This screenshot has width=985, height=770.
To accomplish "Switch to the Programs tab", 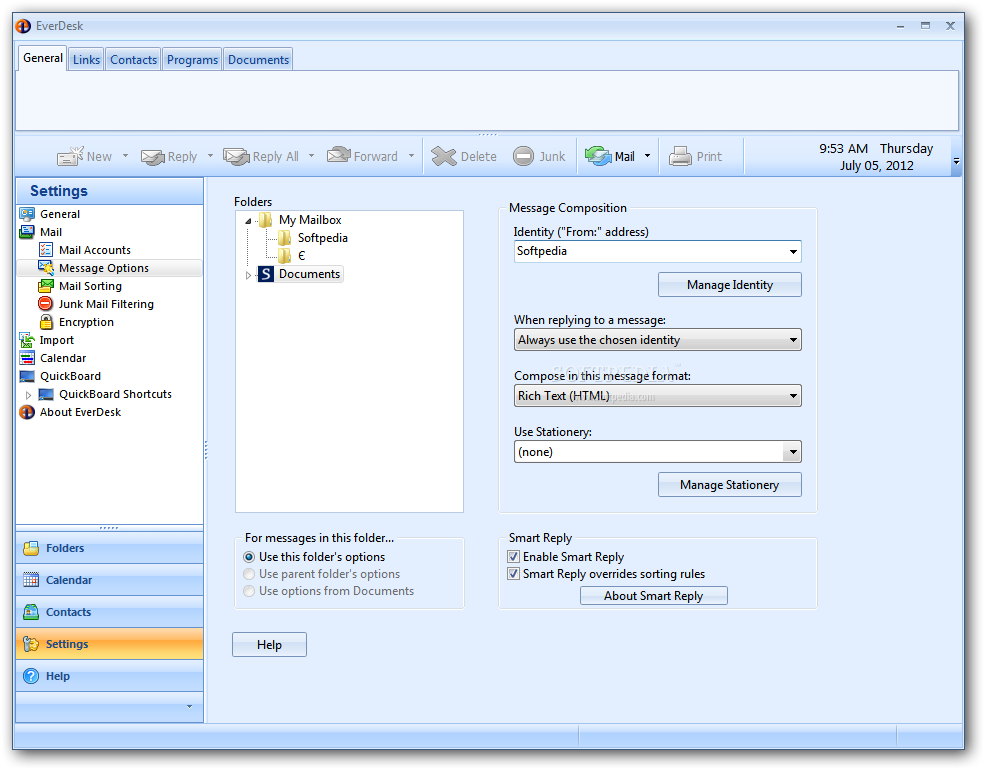I will pos(192,60).
